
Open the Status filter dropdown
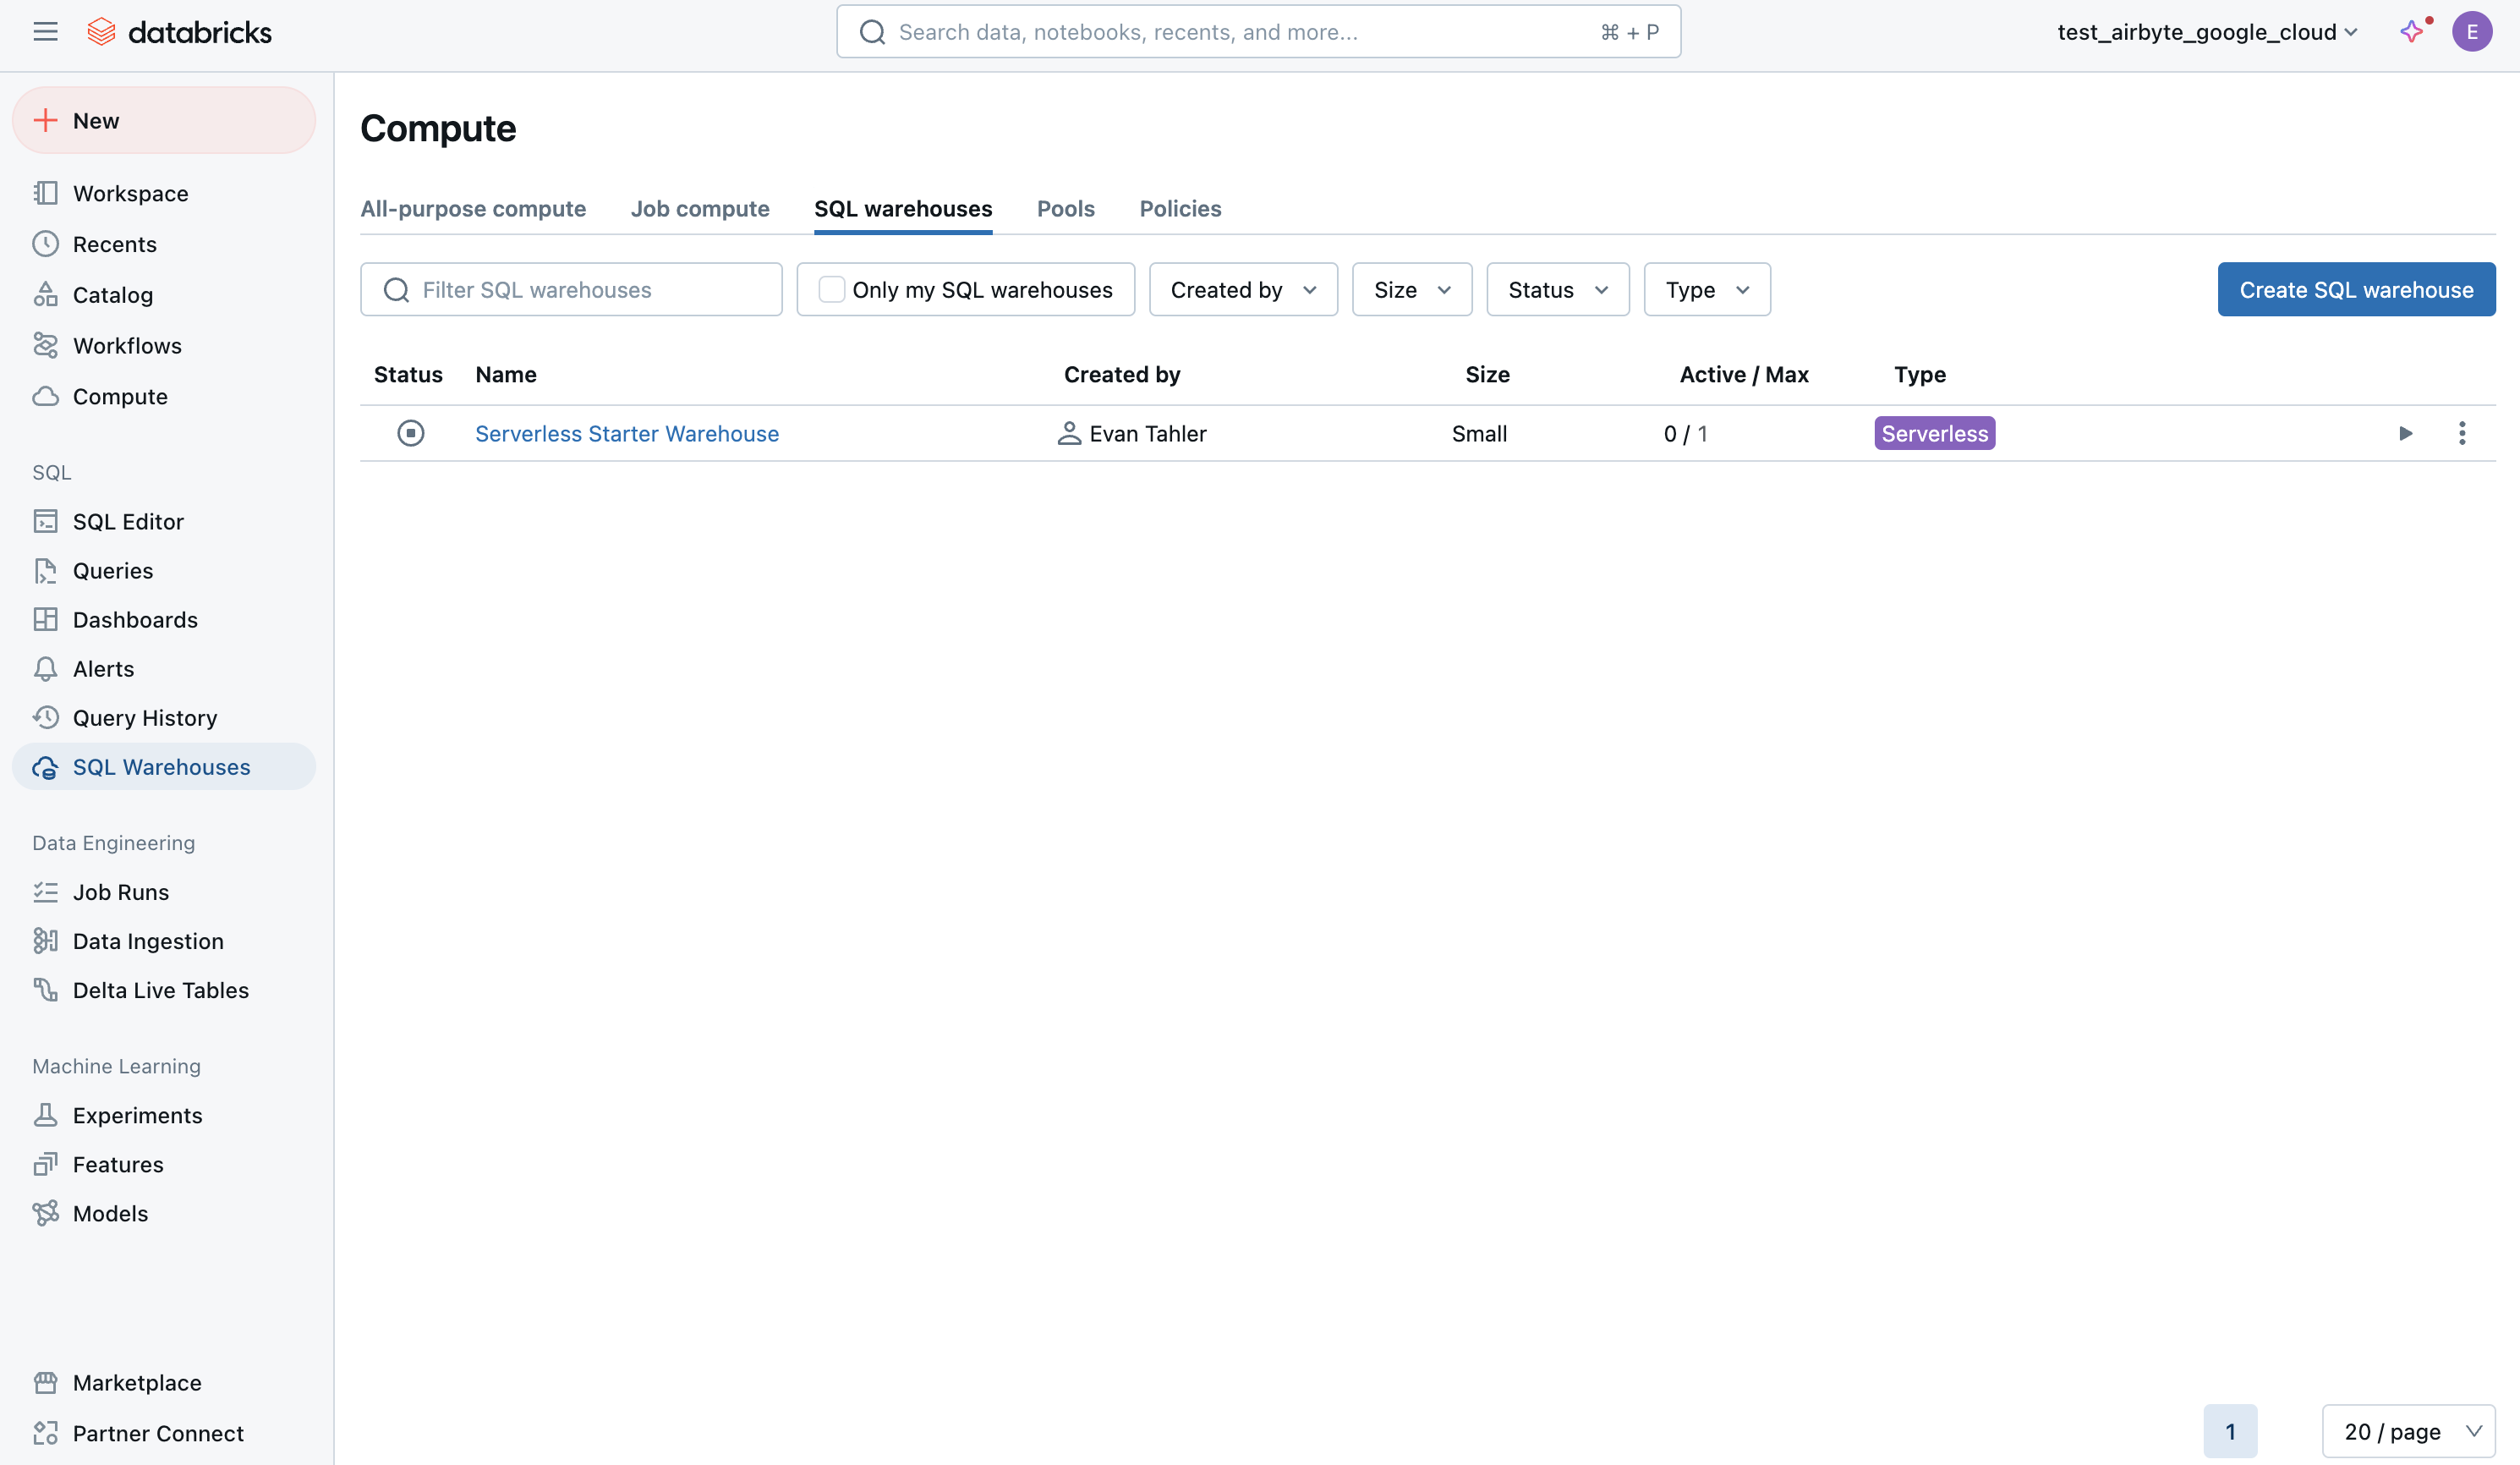tap(1557, 290)
